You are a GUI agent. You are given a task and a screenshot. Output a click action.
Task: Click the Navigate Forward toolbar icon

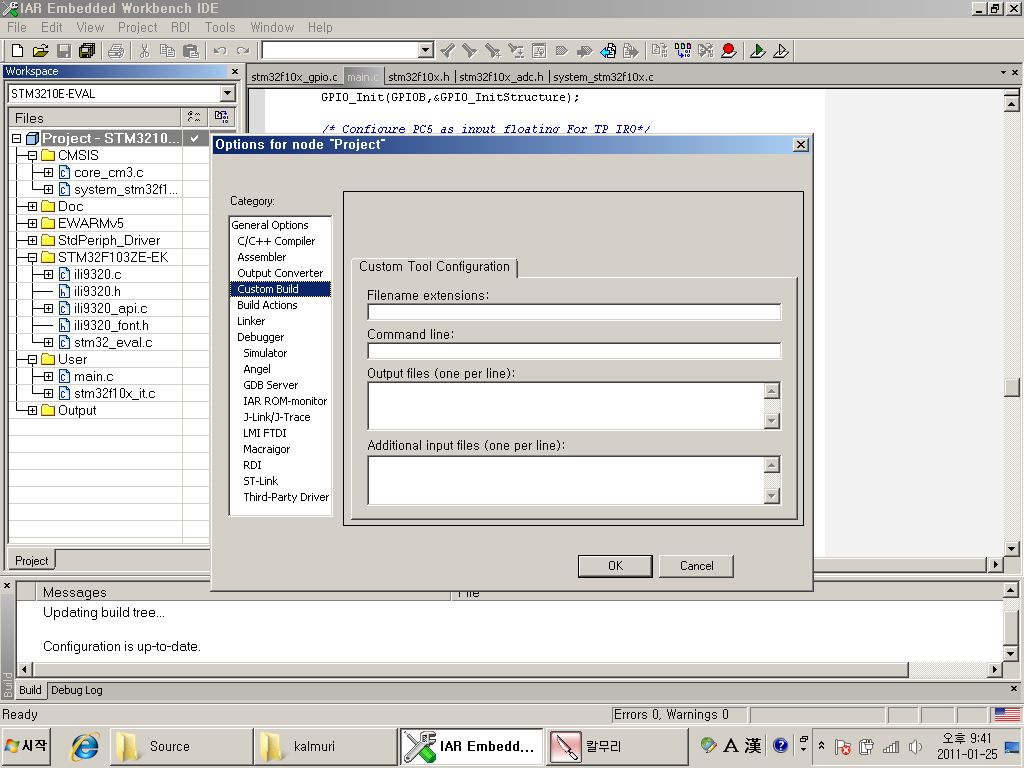click(631, 51)
